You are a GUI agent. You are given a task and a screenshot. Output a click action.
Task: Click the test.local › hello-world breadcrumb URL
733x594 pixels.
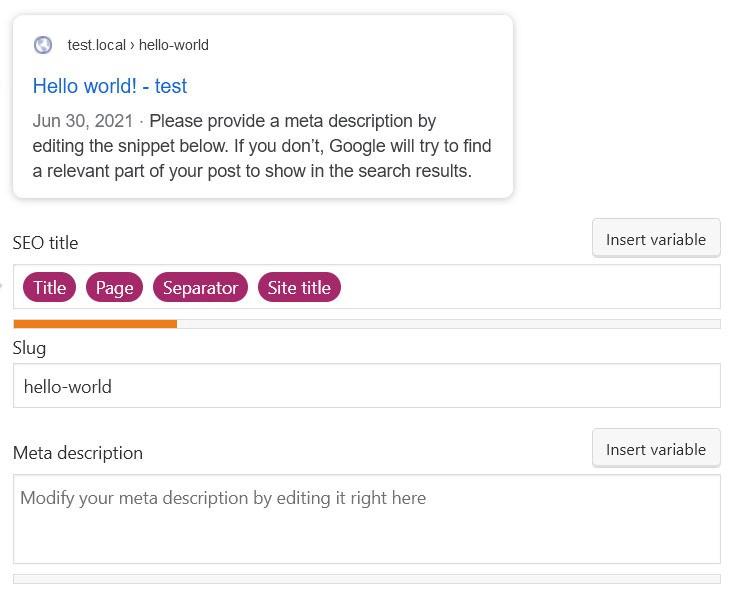138,45
